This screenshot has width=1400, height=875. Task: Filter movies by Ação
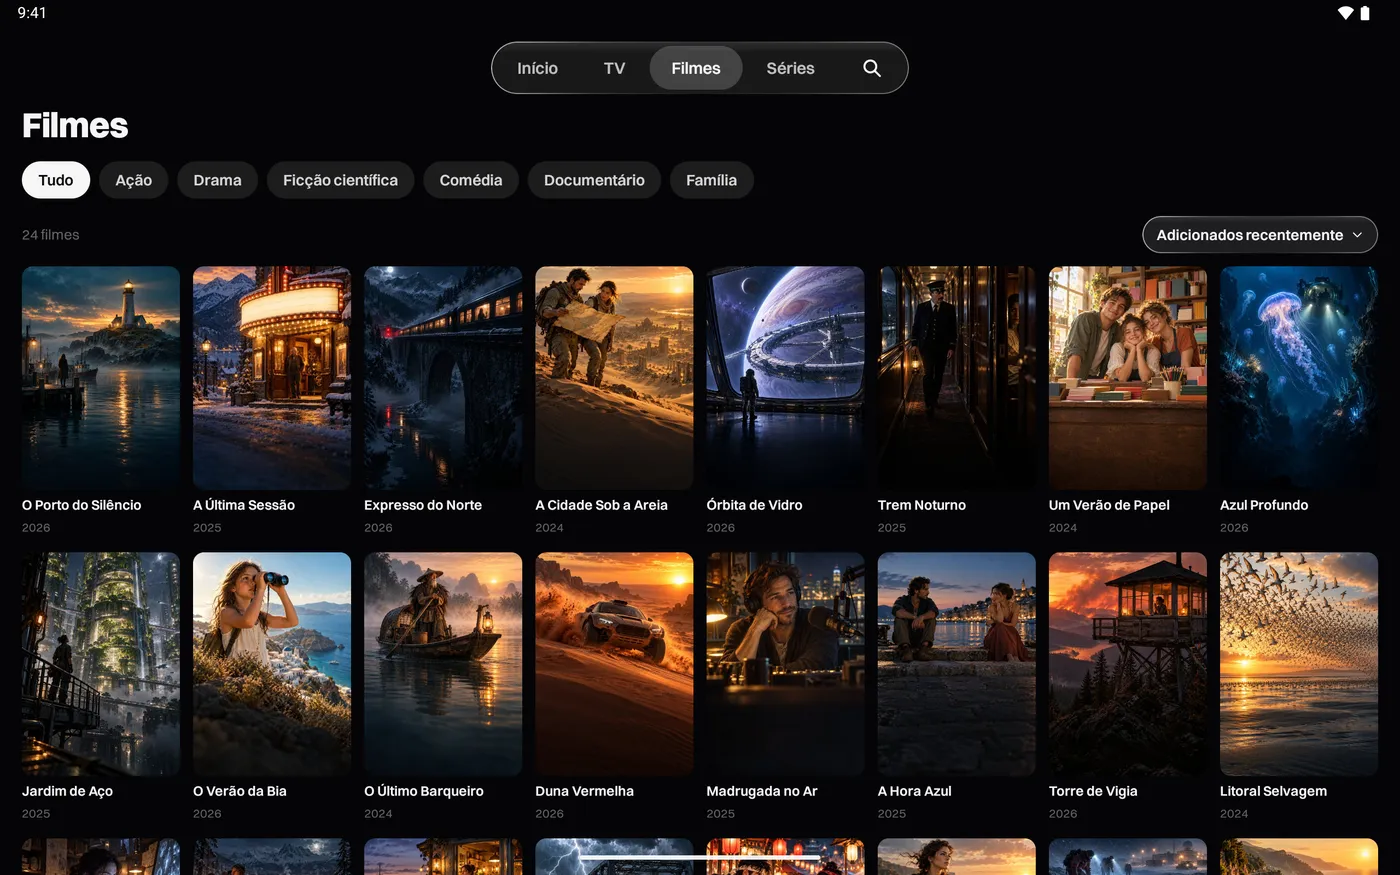click(134, 180)
